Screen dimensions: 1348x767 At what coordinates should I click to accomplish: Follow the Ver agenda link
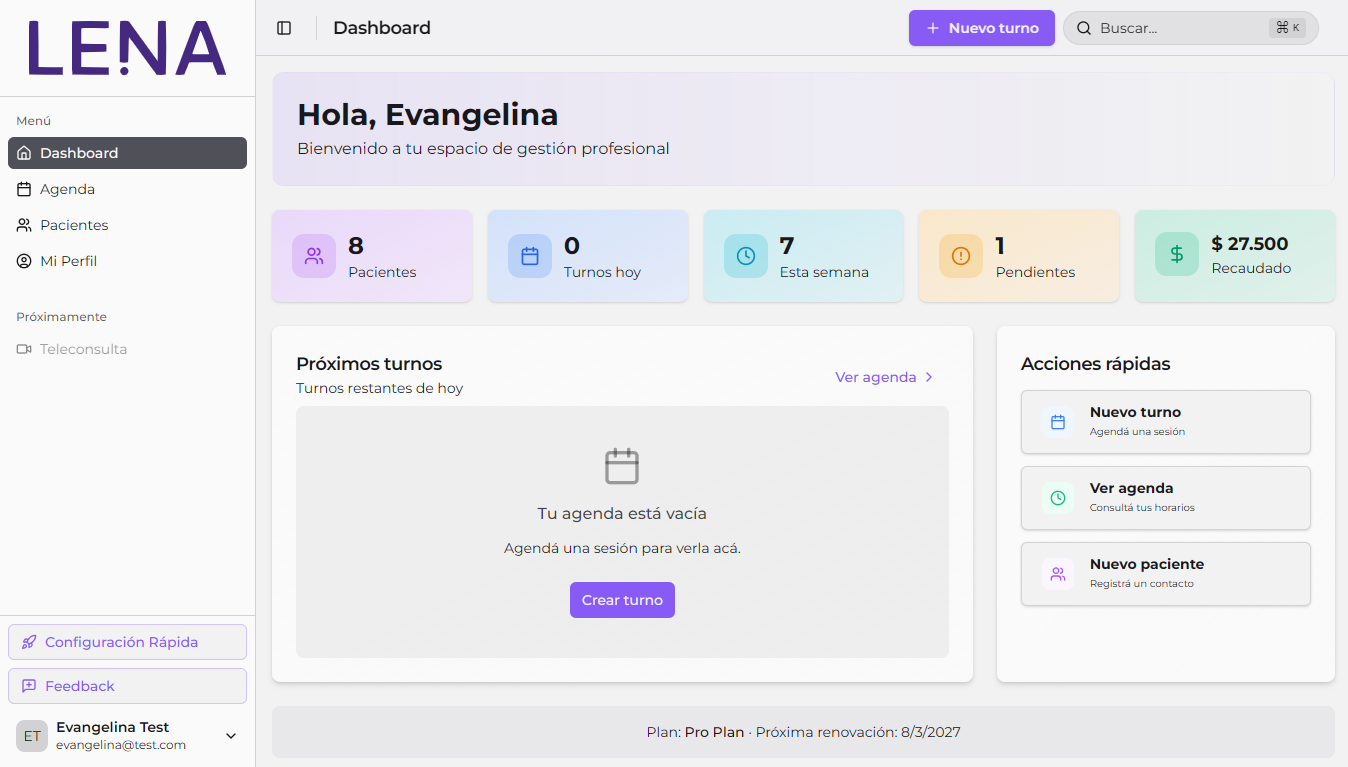coord(885,377)
